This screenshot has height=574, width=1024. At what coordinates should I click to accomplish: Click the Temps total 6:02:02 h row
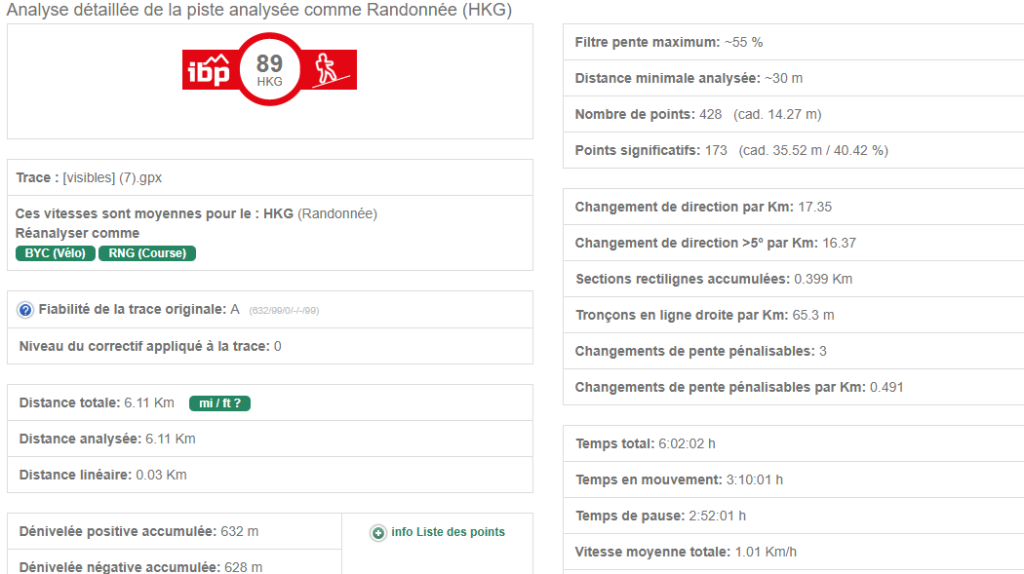click(645, 444)
